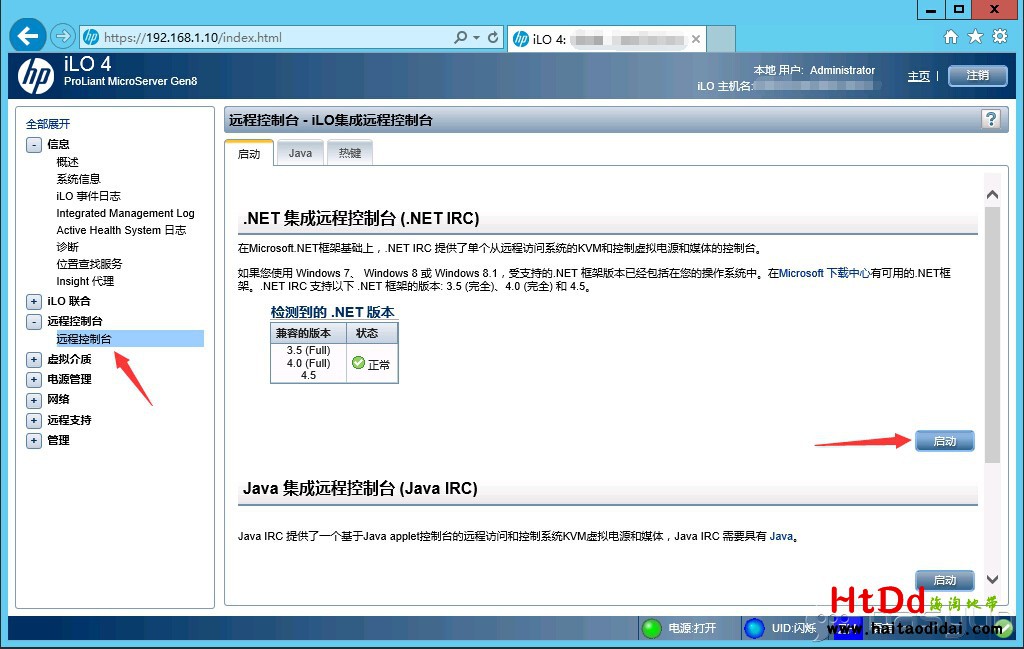Expand the 电源管理 tree section
The height and width of the screenshot is (649, 1024).
point(34,379)
